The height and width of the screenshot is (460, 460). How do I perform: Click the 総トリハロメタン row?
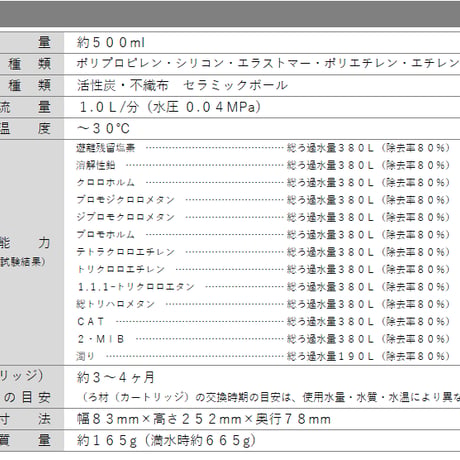tap(263, 304)
